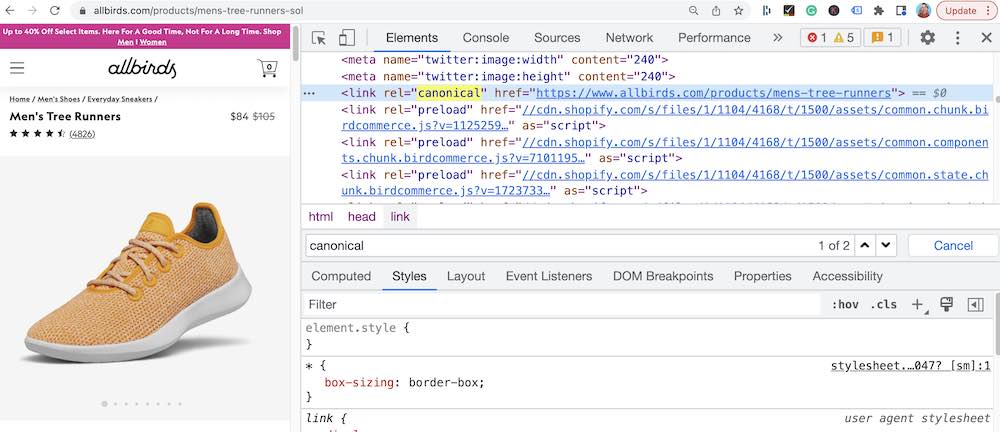Click the element.style rule
The width and height of the screenshot is (1000, 432).
358,328
